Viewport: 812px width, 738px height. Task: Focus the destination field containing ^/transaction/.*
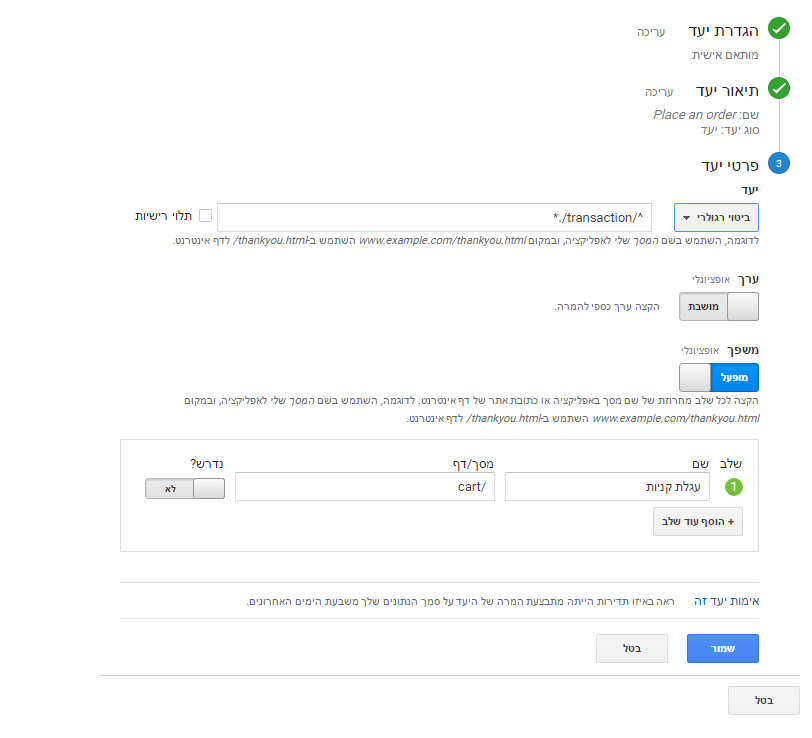[434, 217]
